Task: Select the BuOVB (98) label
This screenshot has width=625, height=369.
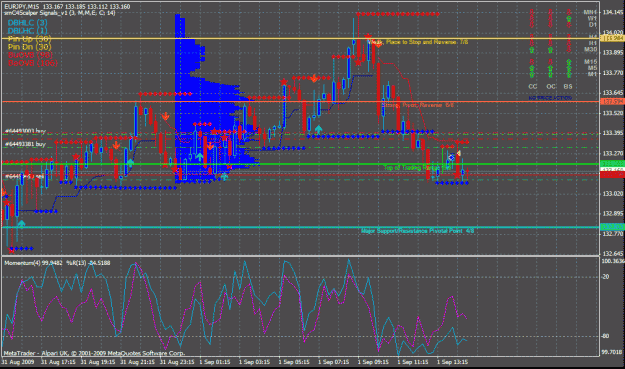Action: point(30,55)
